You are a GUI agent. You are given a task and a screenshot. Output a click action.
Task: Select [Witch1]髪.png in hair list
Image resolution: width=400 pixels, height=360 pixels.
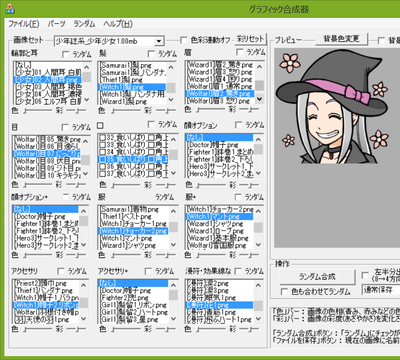point(132,87)
